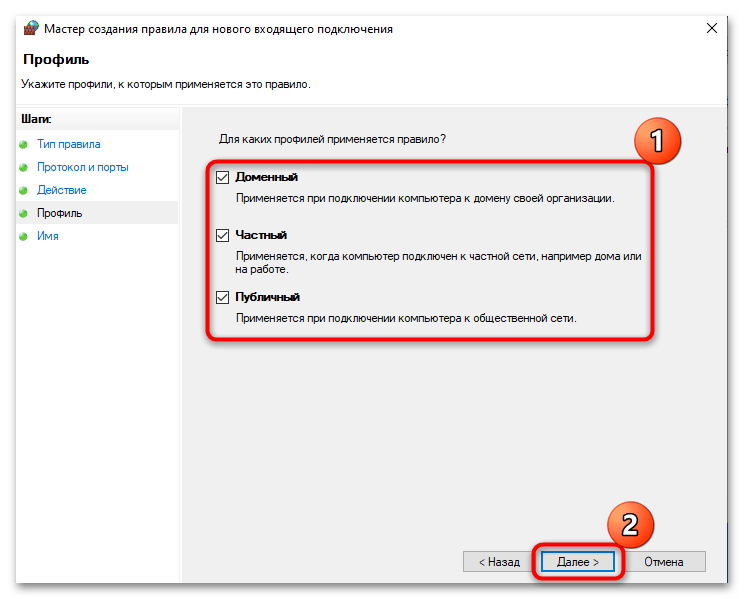The height and width of the screenshot is (599, 744).
Task: Click the 'Шаги:' sidebar header
Action: click(36, 119)
